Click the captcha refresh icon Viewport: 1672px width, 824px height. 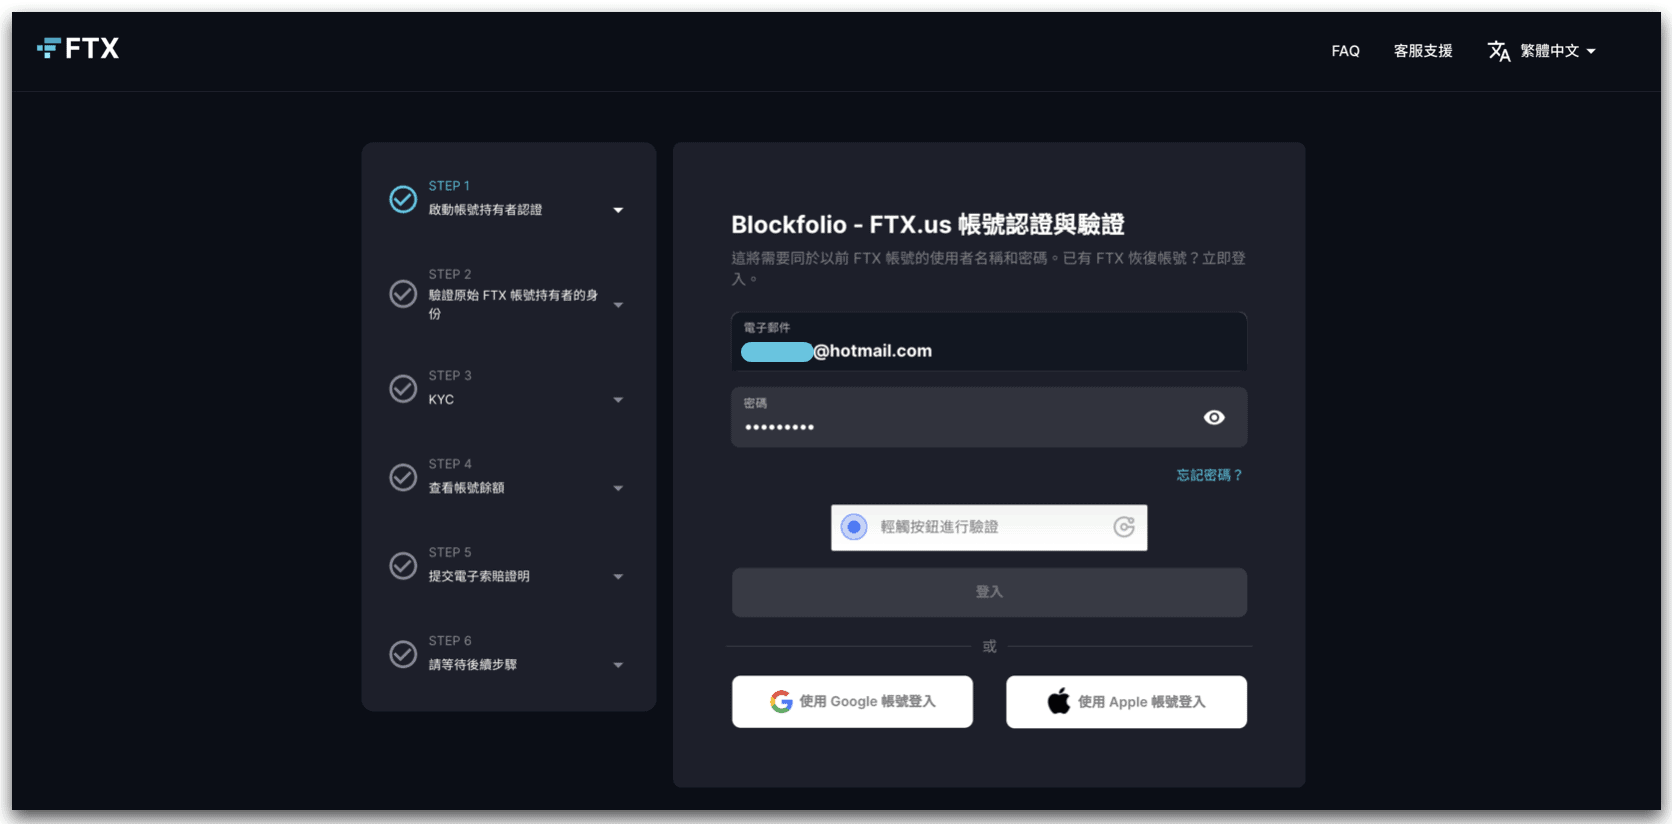pyautogui.click(x=1124, y=527)
